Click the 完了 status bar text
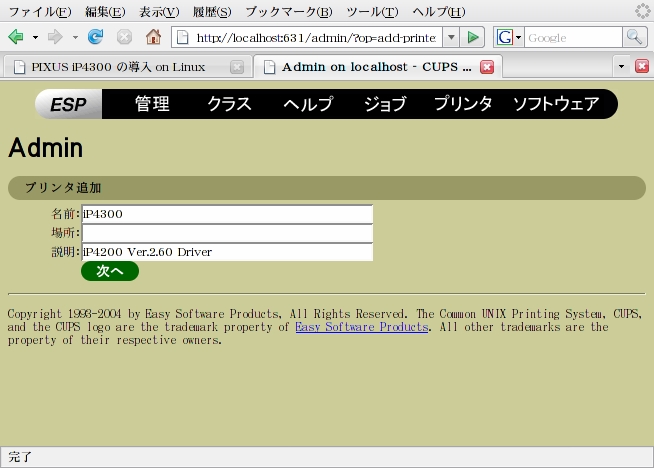 click(x=20, y=457)
